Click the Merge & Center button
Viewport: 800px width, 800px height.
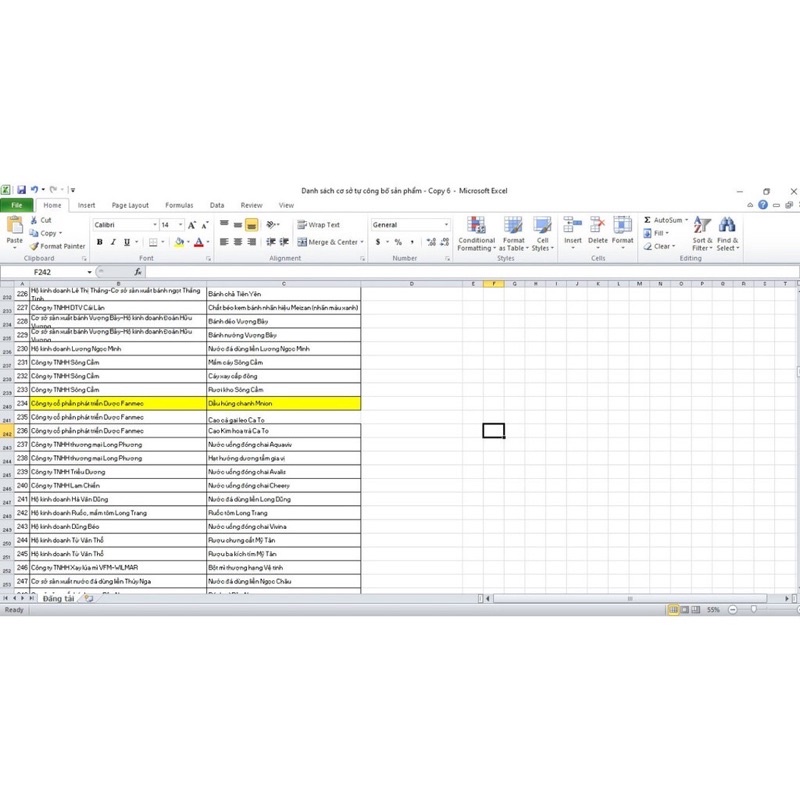tap(328, 242)
